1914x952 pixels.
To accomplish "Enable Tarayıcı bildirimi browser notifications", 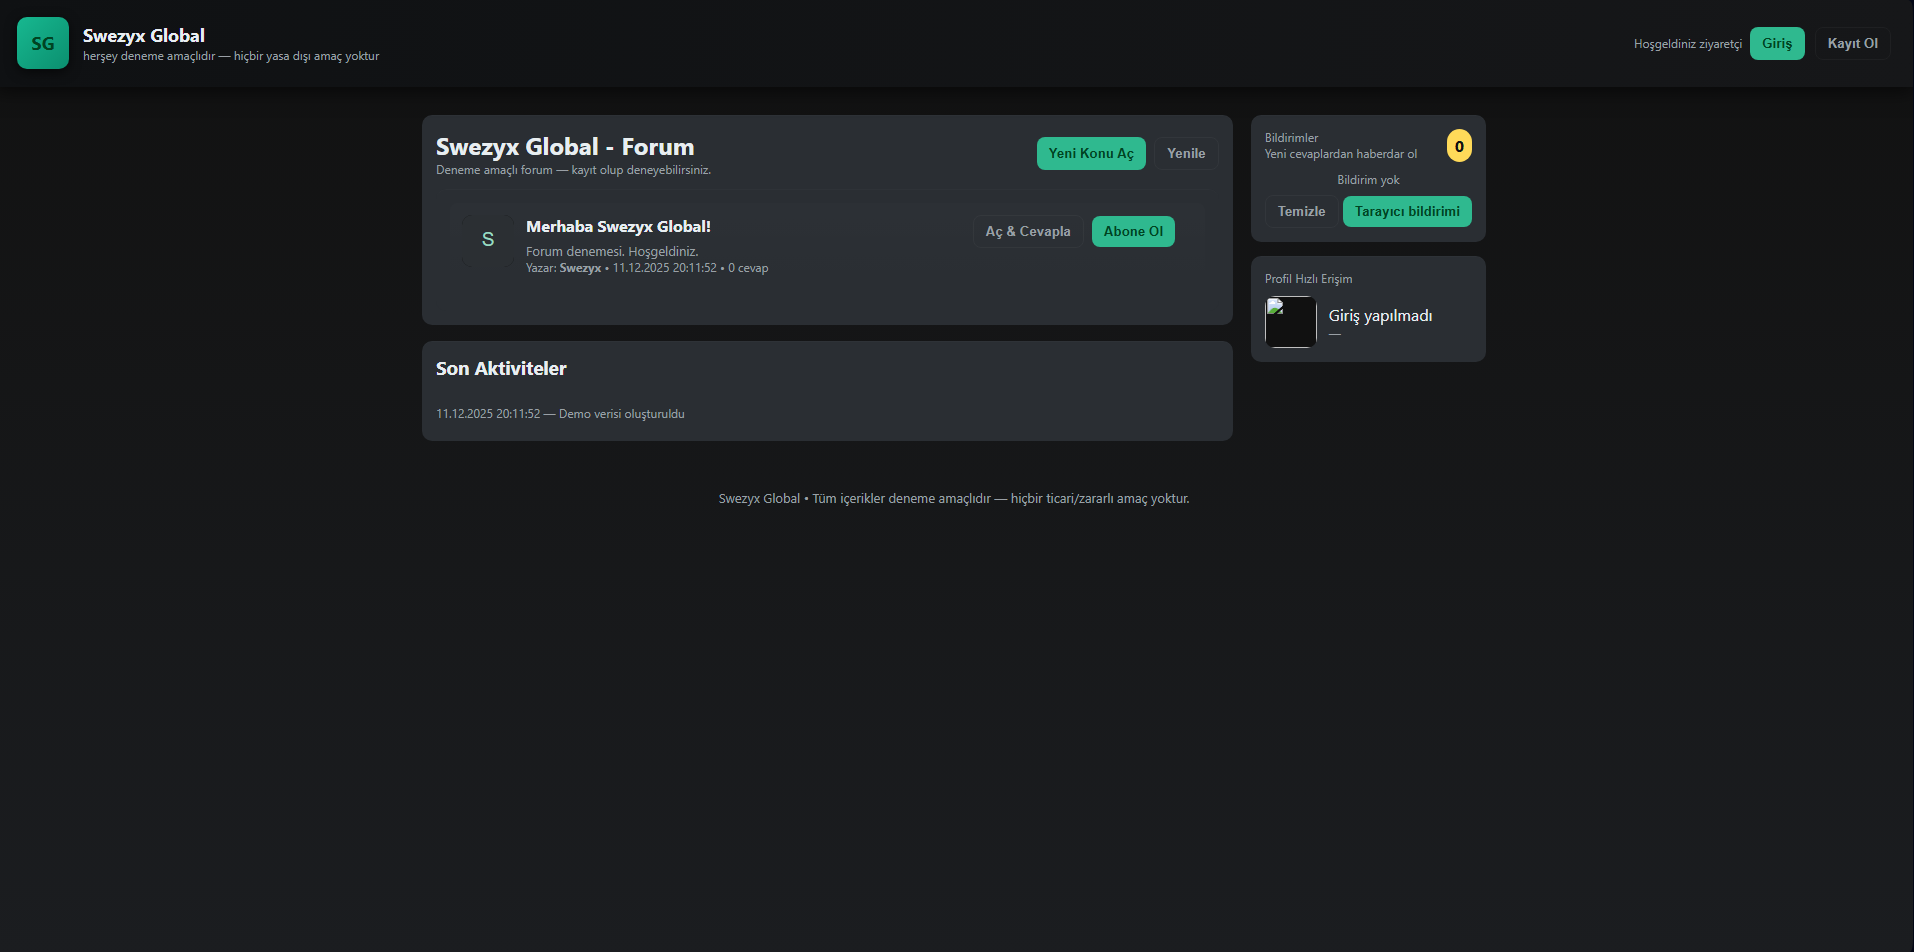I will click(x=1407, y=211).
